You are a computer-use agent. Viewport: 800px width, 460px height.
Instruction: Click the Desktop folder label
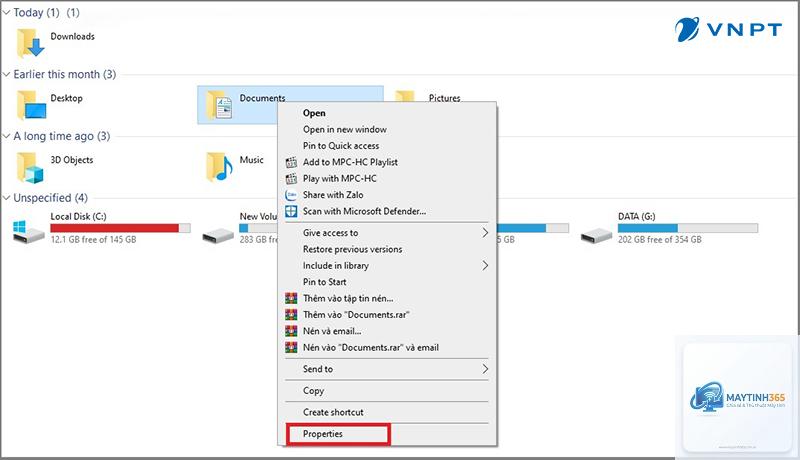point(66,98)
